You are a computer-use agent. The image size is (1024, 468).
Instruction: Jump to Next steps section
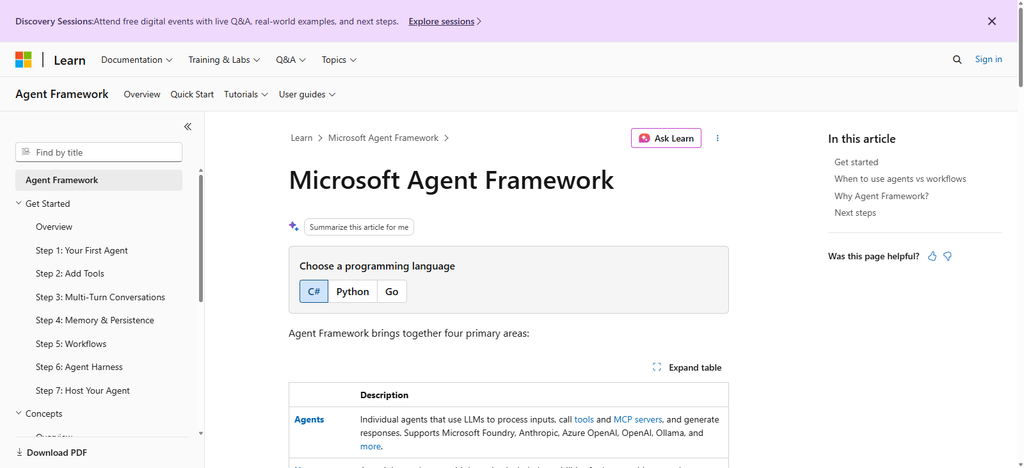[x=855, y=213]
